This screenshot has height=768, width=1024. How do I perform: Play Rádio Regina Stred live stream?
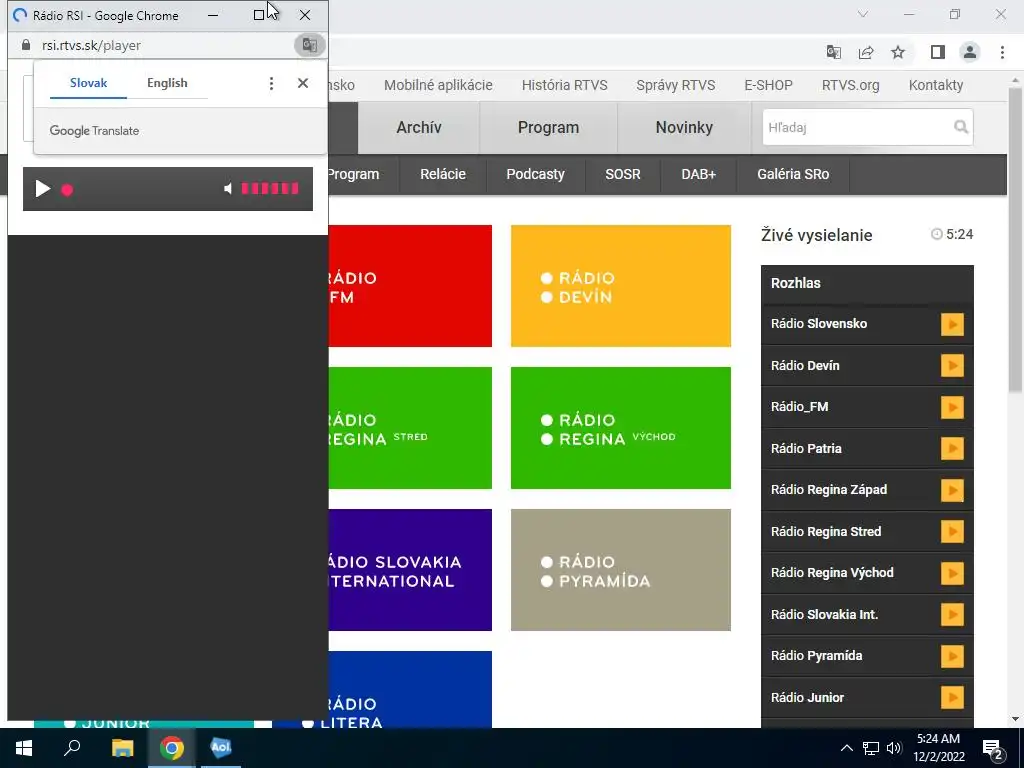[x=952, y=532]
